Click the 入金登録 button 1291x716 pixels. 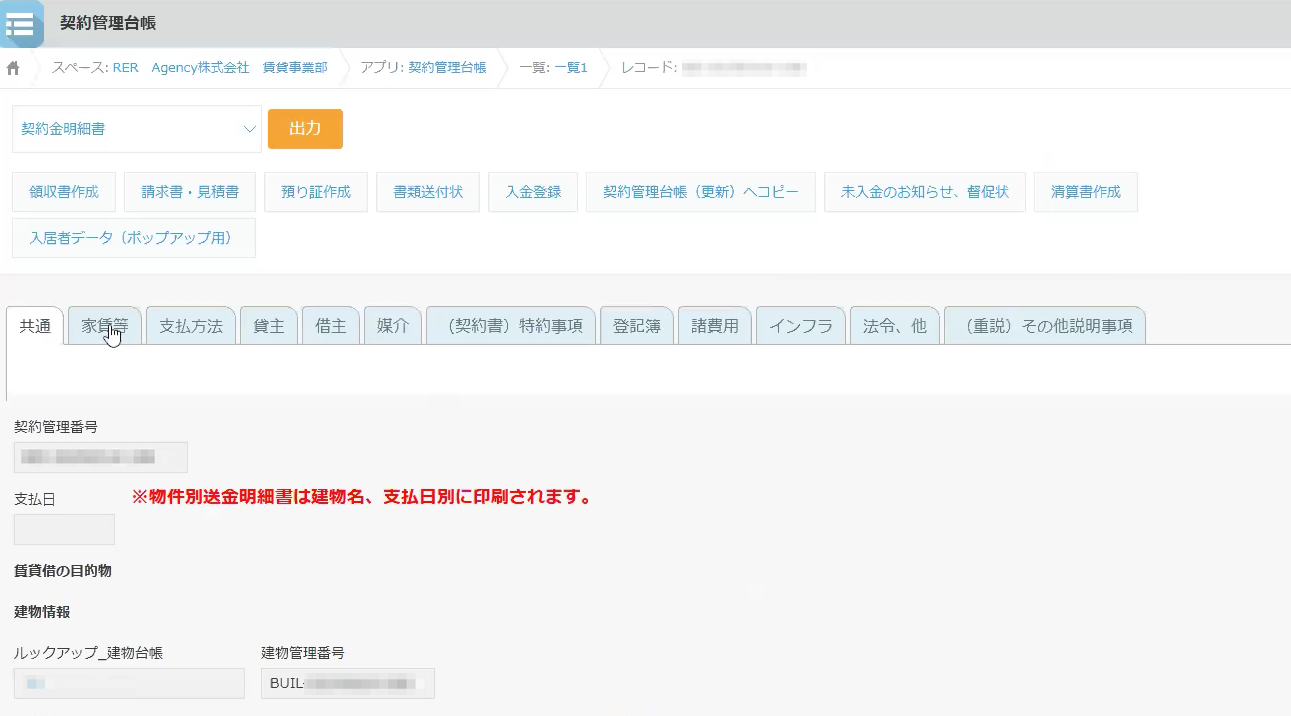point(533,192)
